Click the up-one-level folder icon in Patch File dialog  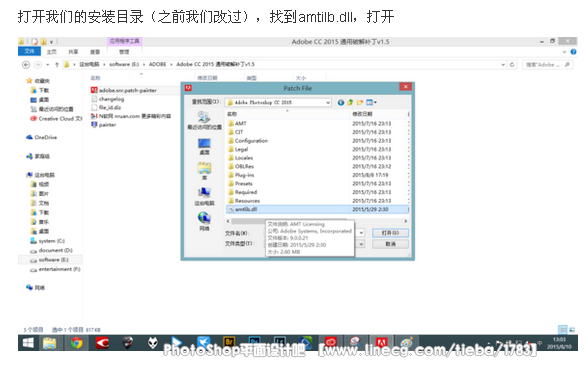click(x=350, y=102)
